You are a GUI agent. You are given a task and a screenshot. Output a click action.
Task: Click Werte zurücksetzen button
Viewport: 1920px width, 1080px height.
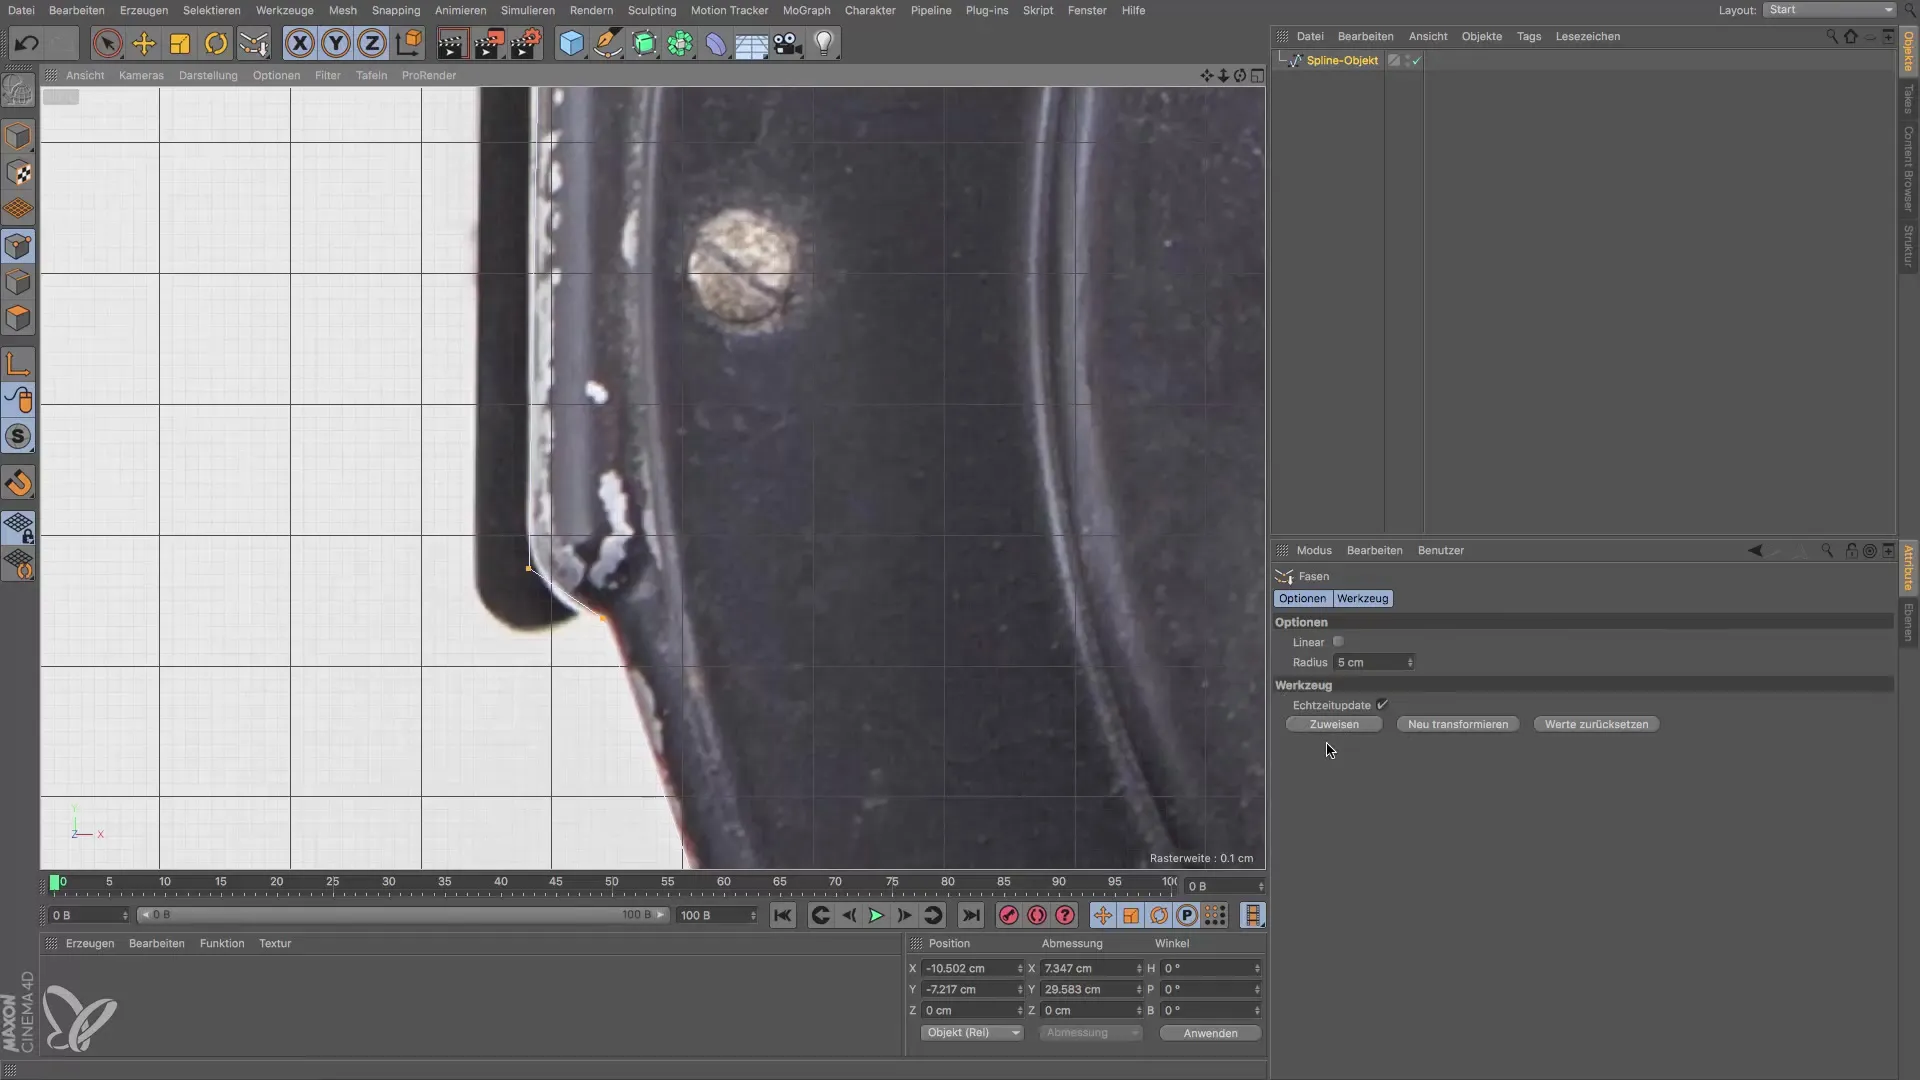[1596, 724]
